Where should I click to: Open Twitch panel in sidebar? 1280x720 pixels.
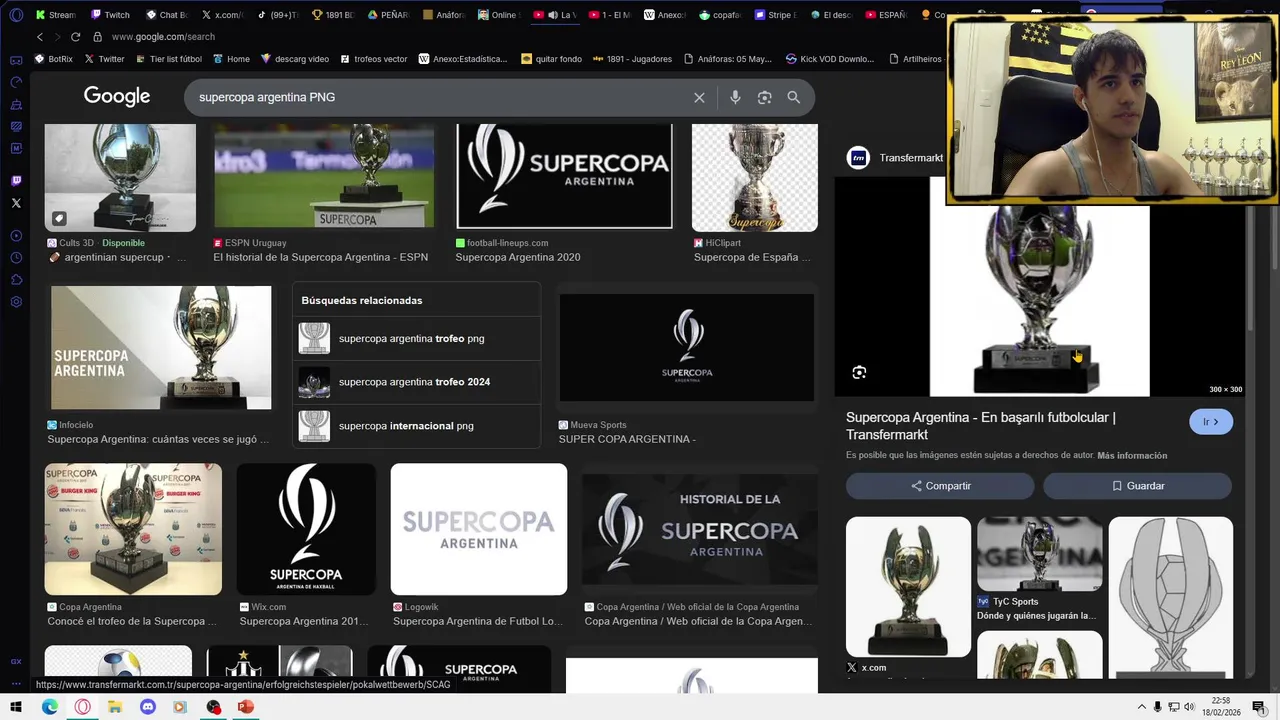point(16,181)
